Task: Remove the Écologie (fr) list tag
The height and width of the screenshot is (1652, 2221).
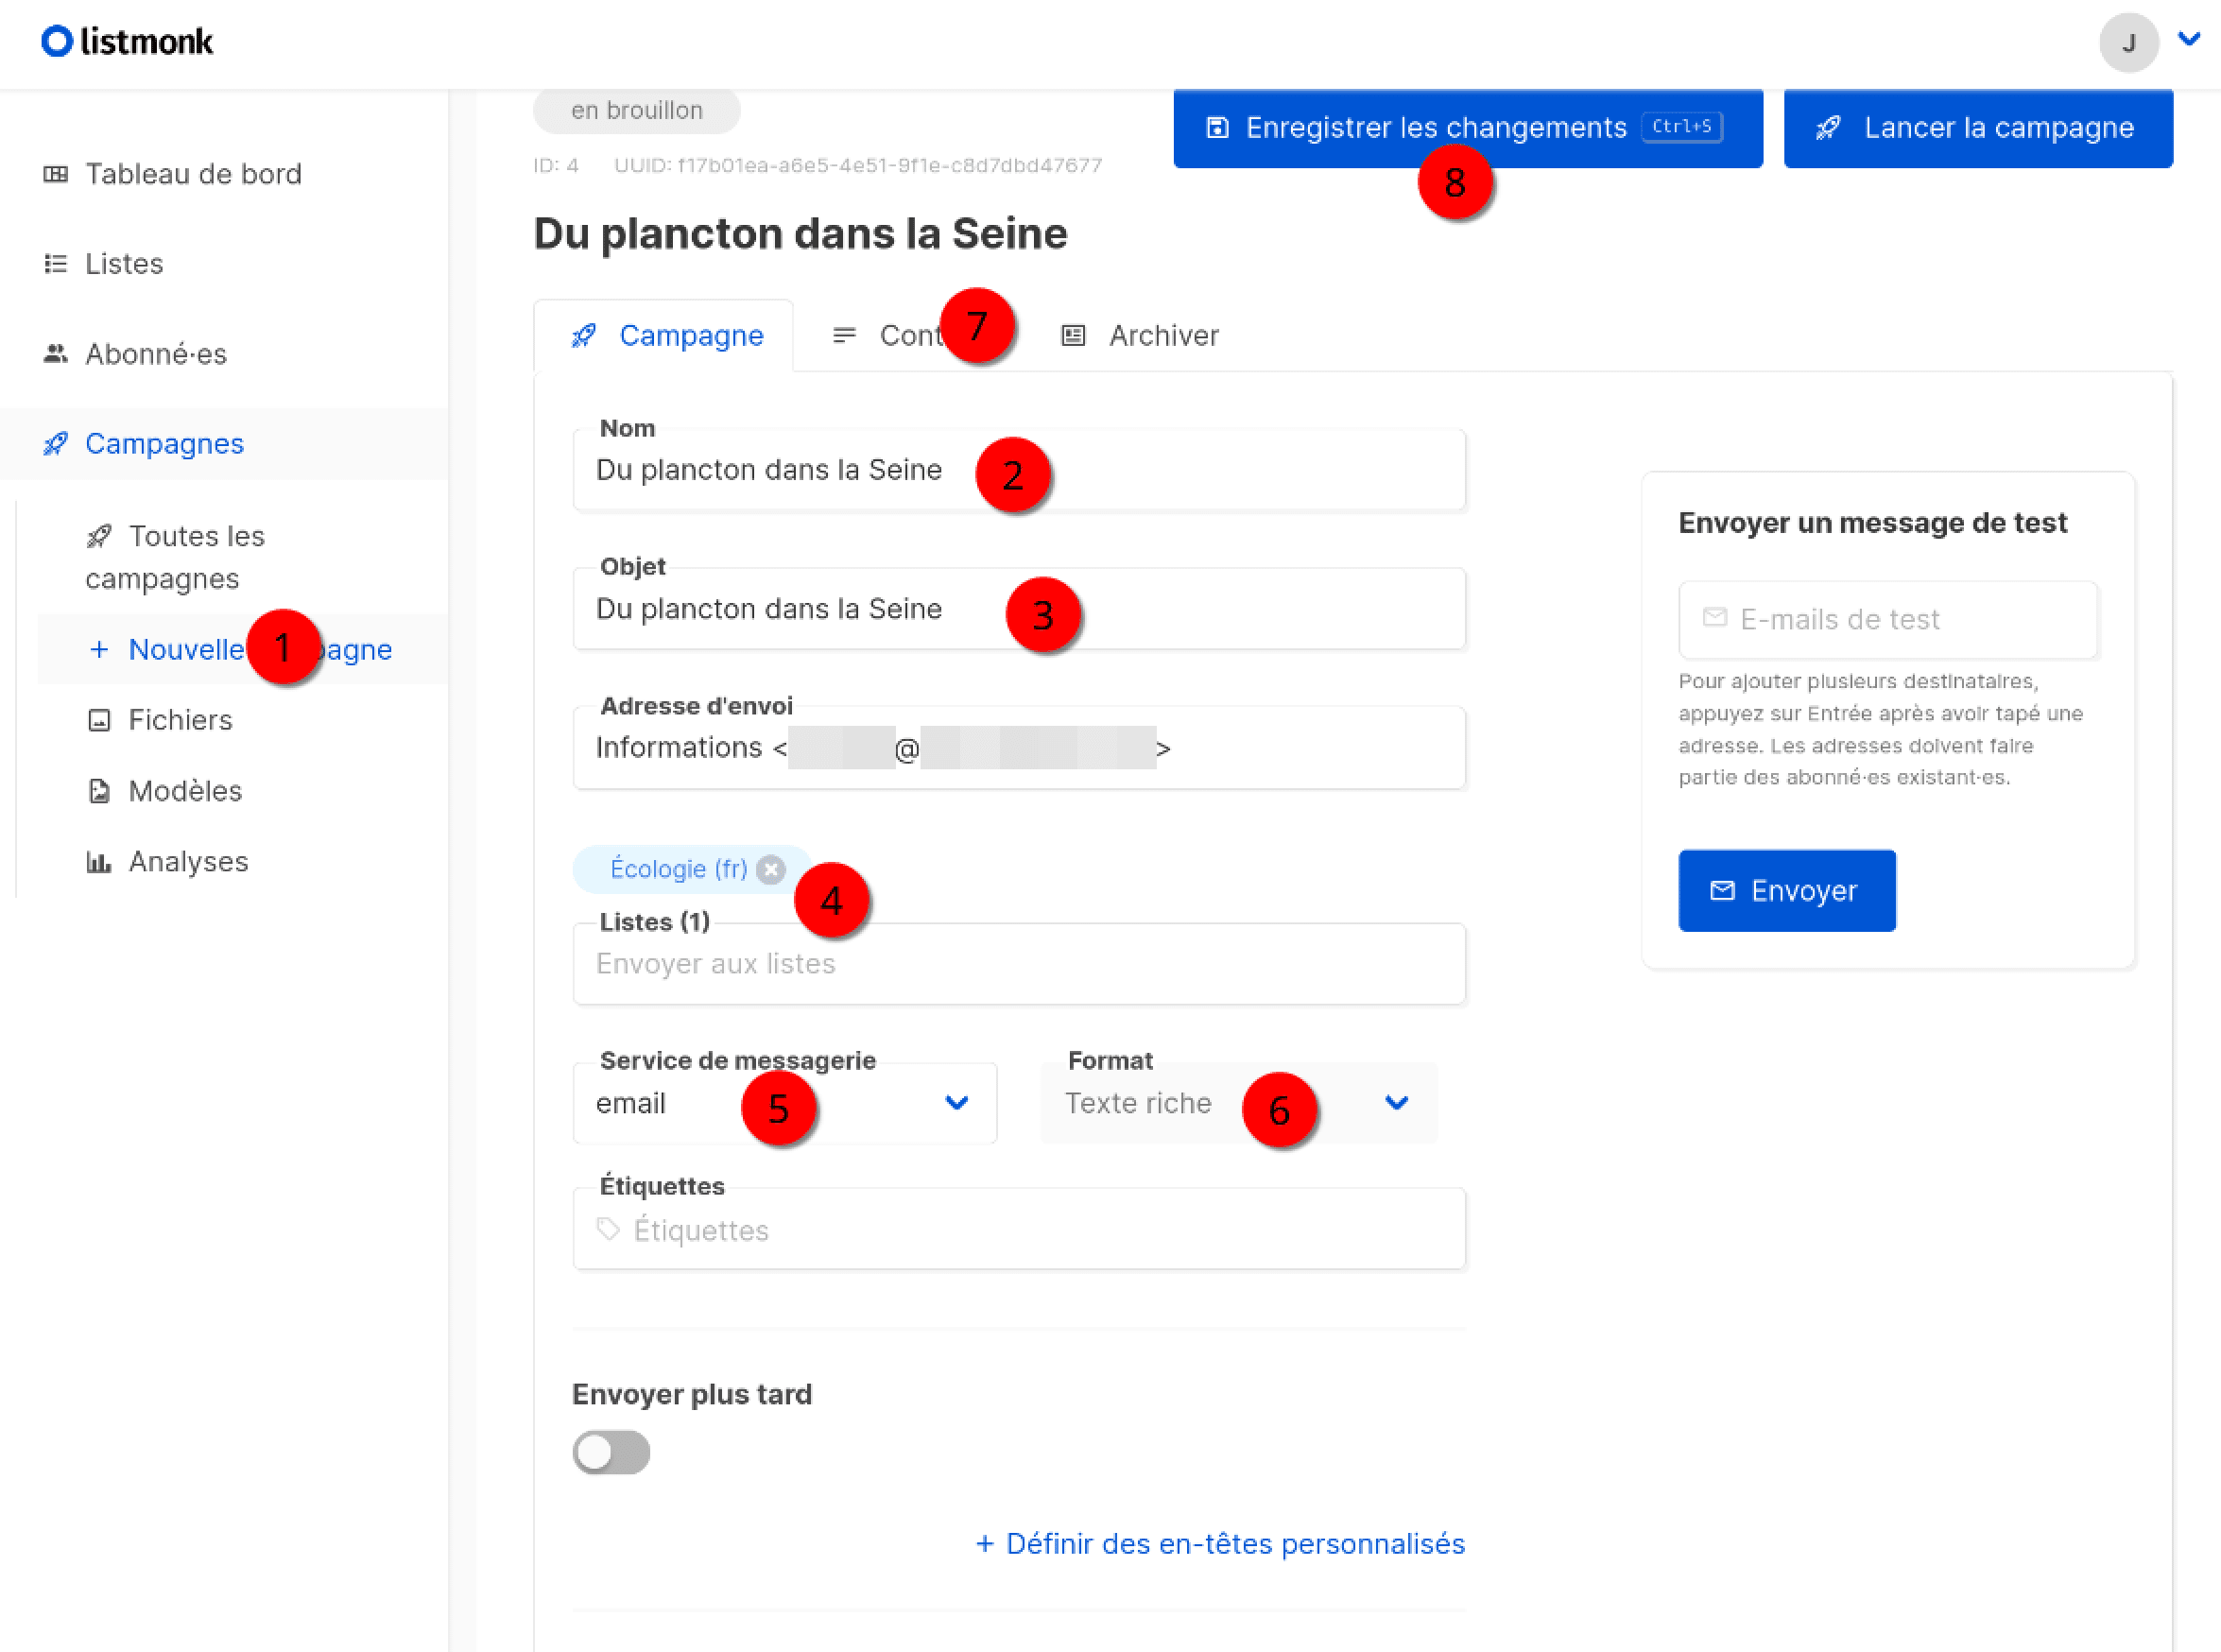Action: click(770, 869)
